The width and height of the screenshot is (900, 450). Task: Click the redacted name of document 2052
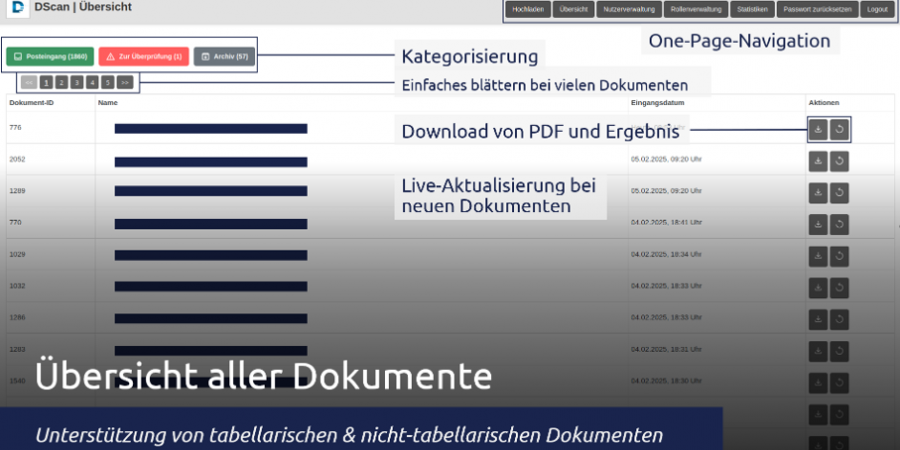click(x=211, y=162)
